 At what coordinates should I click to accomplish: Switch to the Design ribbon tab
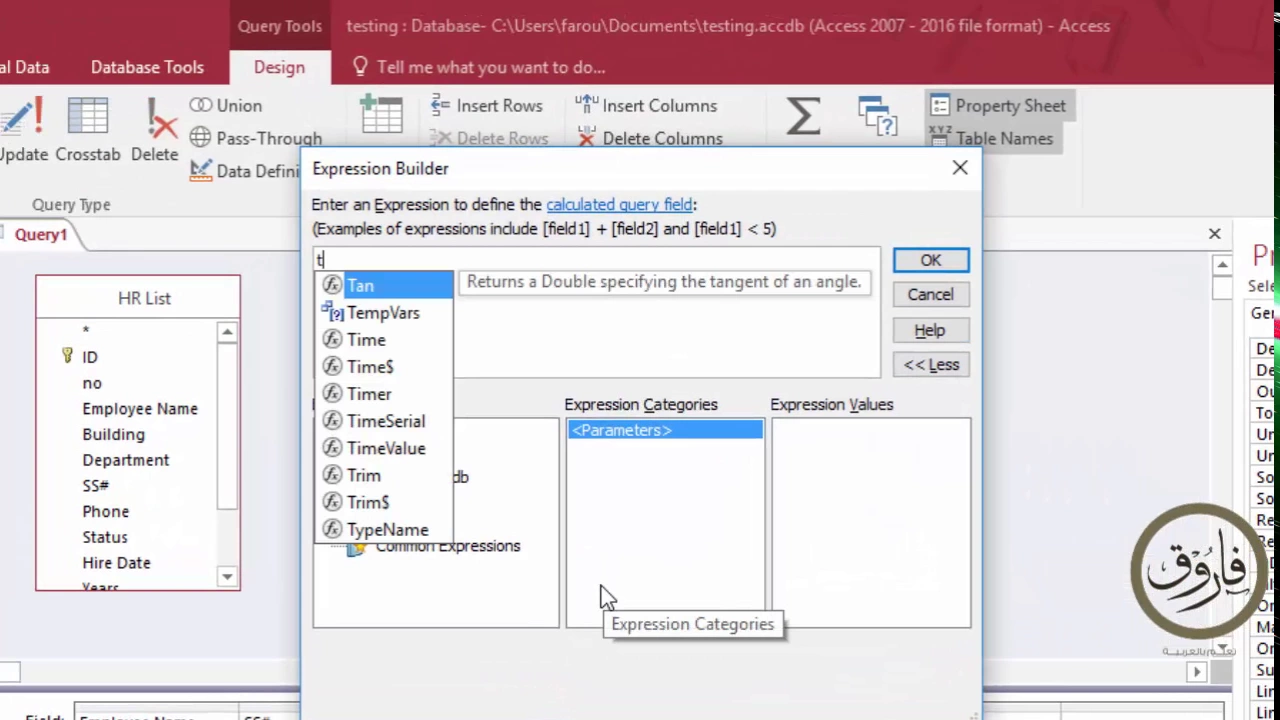[279, 67]
